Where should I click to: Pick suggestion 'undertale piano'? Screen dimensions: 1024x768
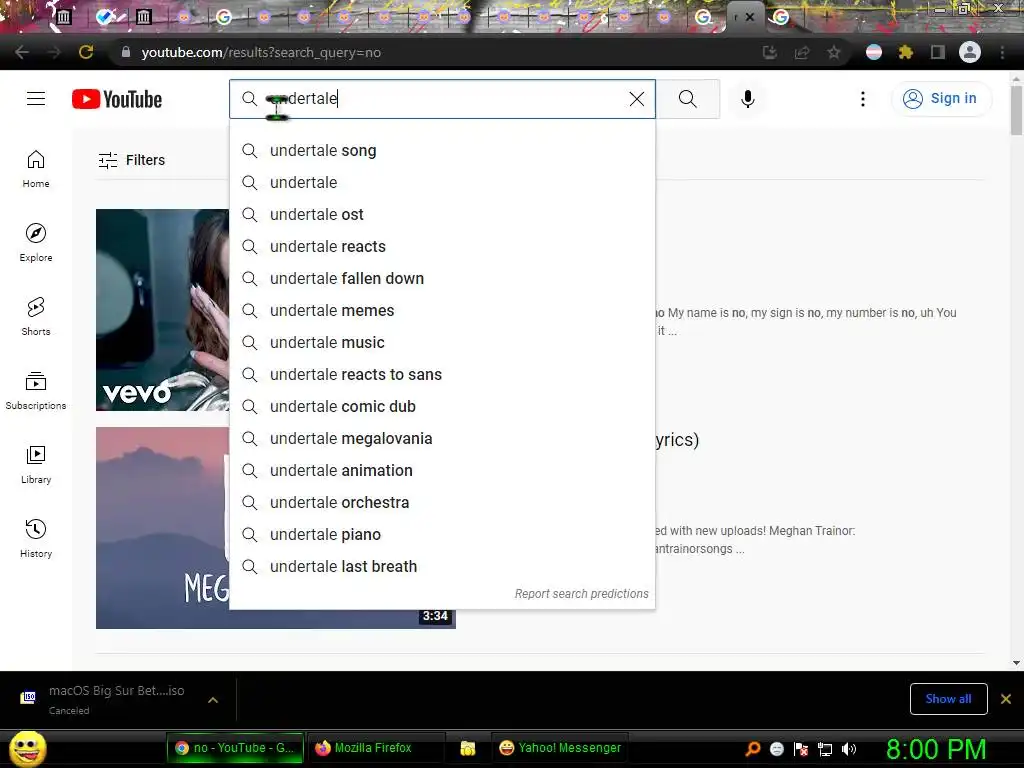point(442,535)
